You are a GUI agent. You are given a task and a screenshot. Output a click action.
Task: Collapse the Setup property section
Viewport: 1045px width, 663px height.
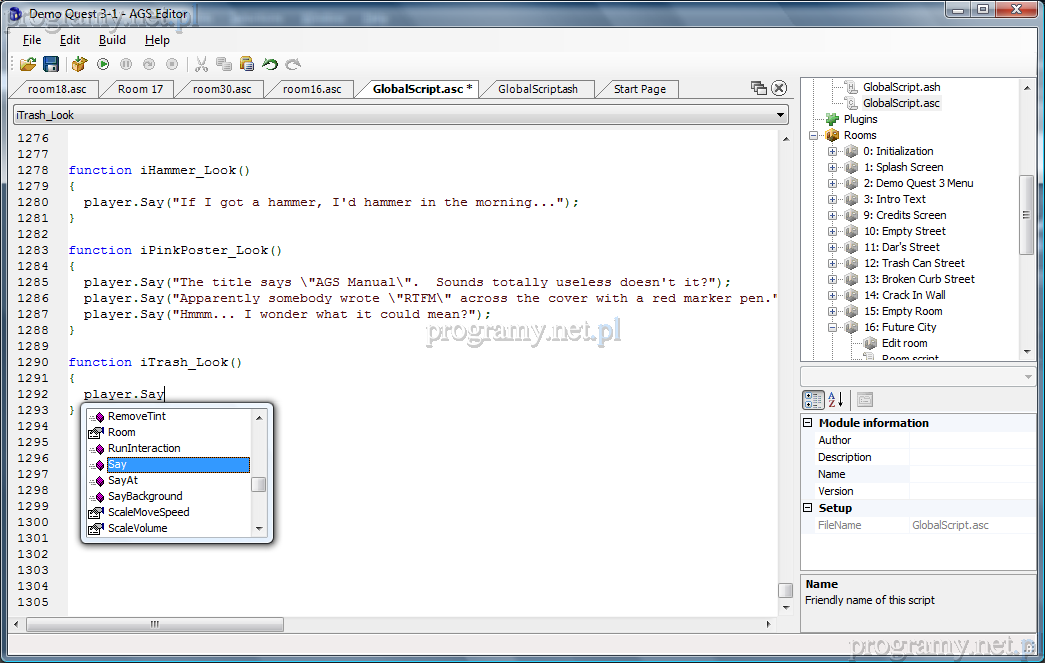pyautogui.click(x=809, y=508)
